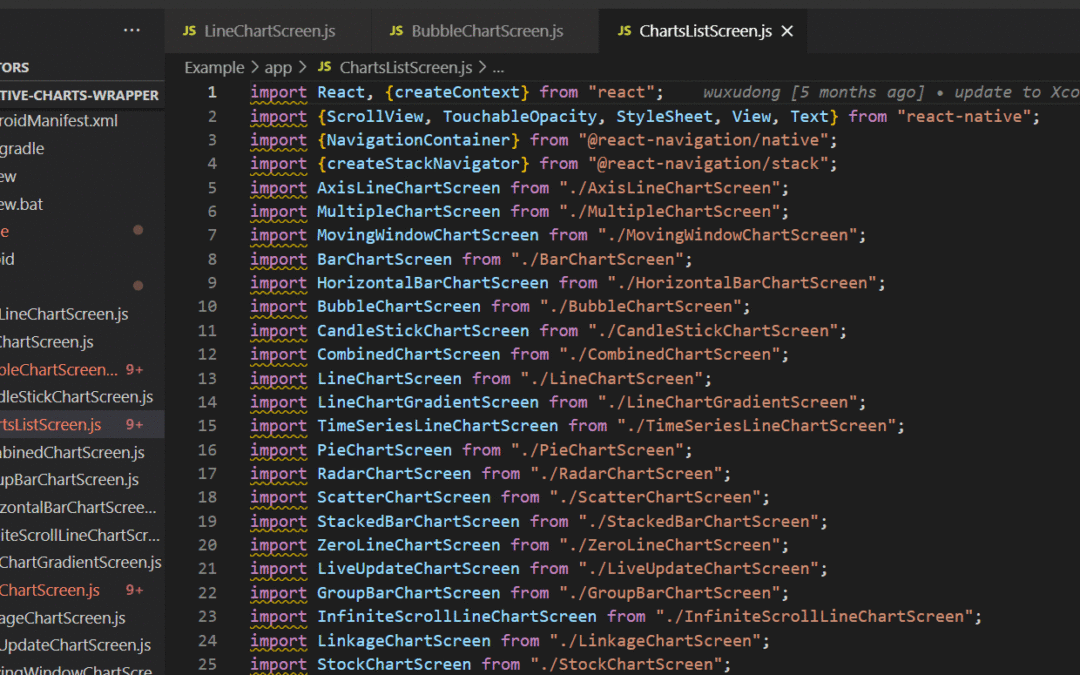The width and height of the screenshot is (1080, 675).
Task: Click TouchableOpacity in the react-native import
Action: (520, 116)
